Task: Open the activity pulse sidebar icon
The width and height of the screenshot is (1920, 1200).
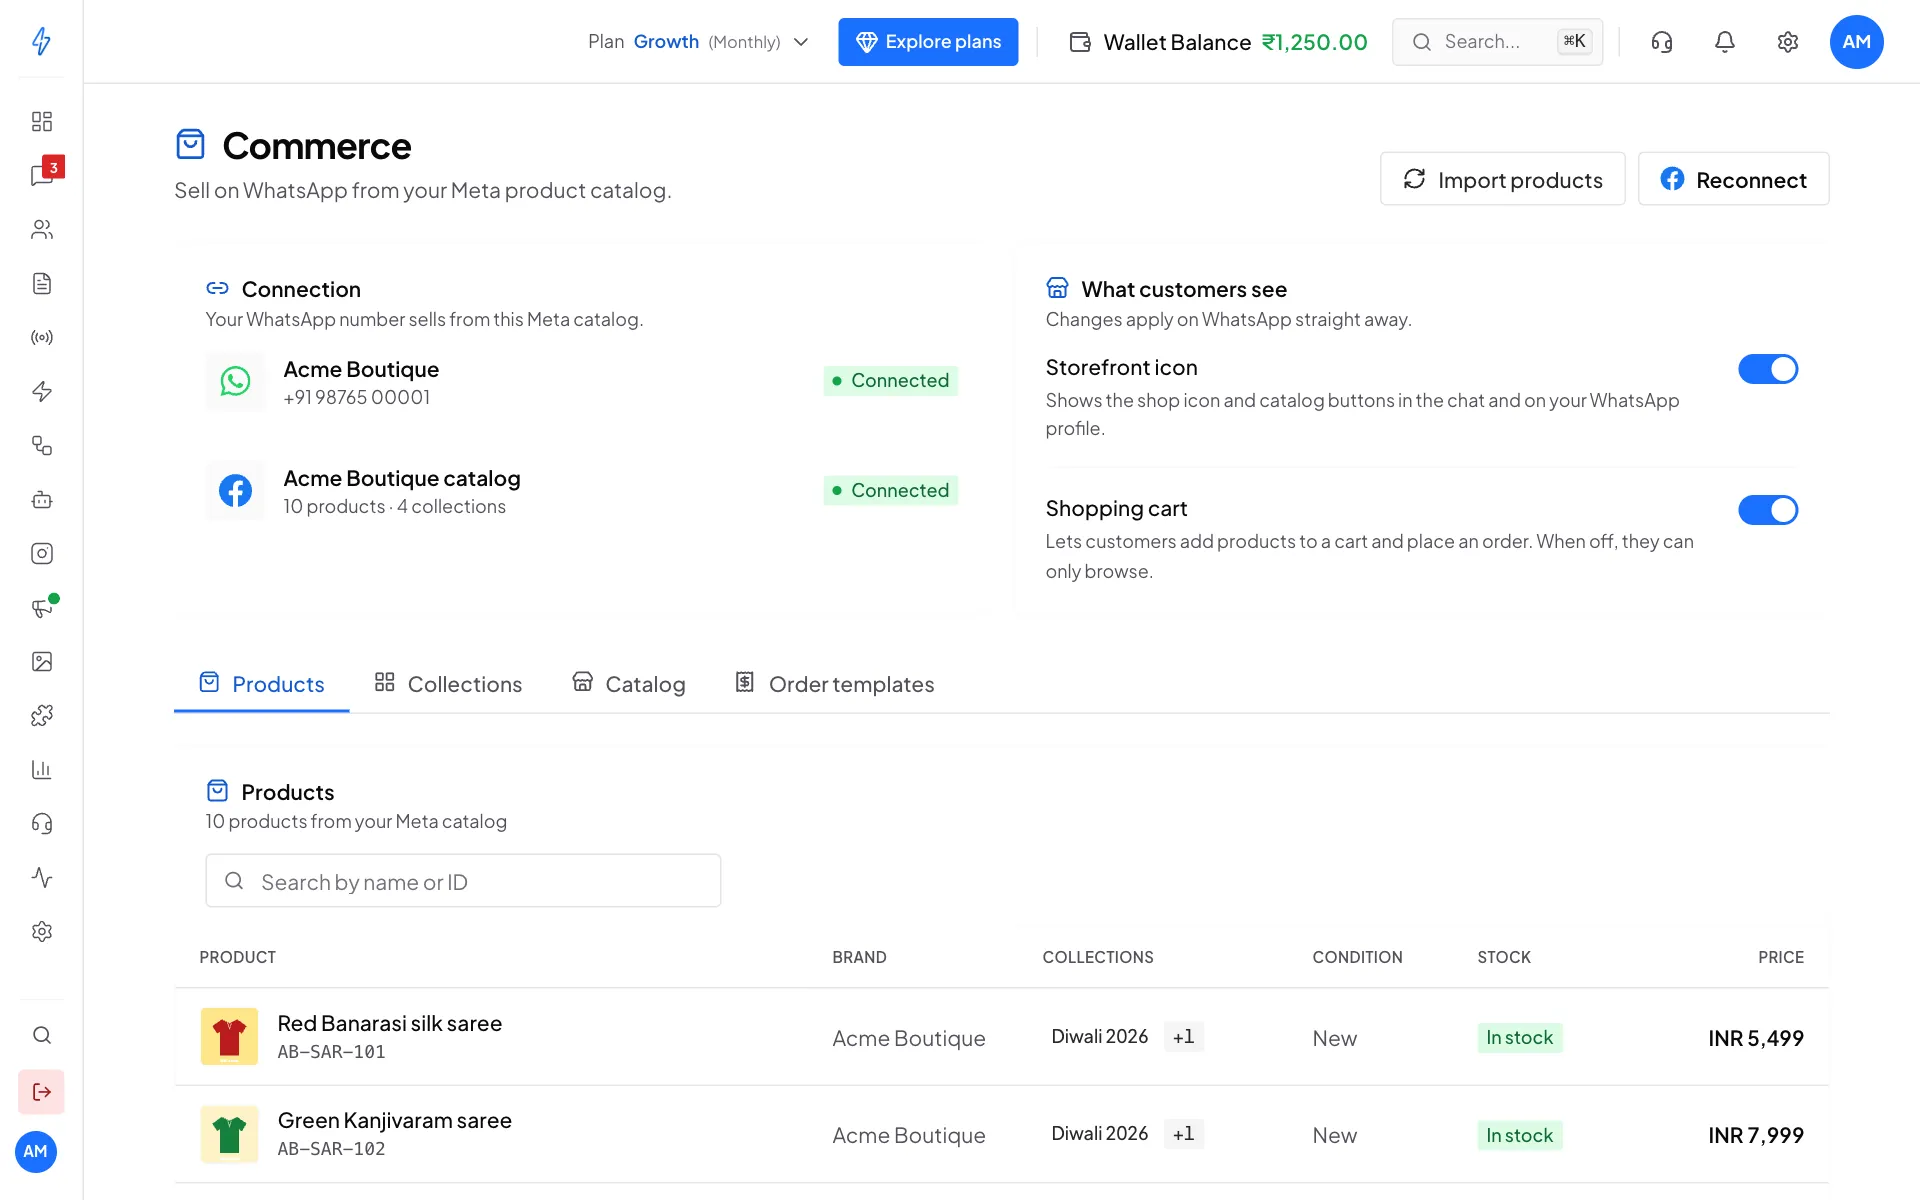Action: point(41,877)
